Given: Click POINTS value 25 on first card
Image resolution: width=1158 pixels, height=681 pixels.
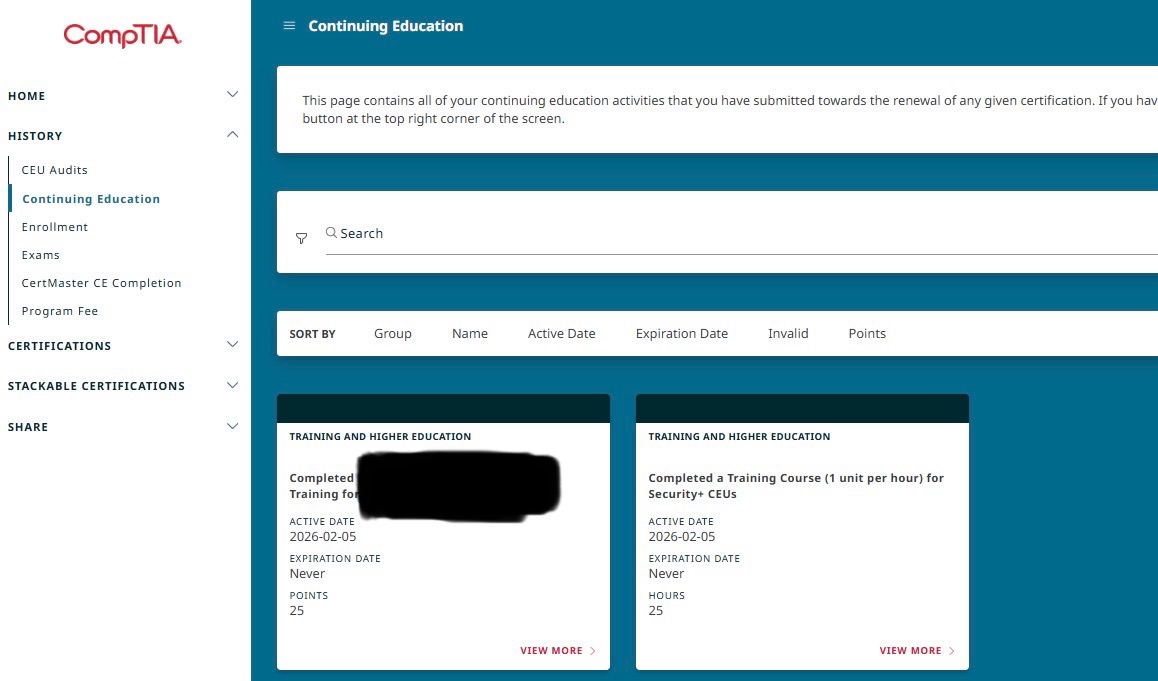Looking at the screenshot, I should point(297,611).
